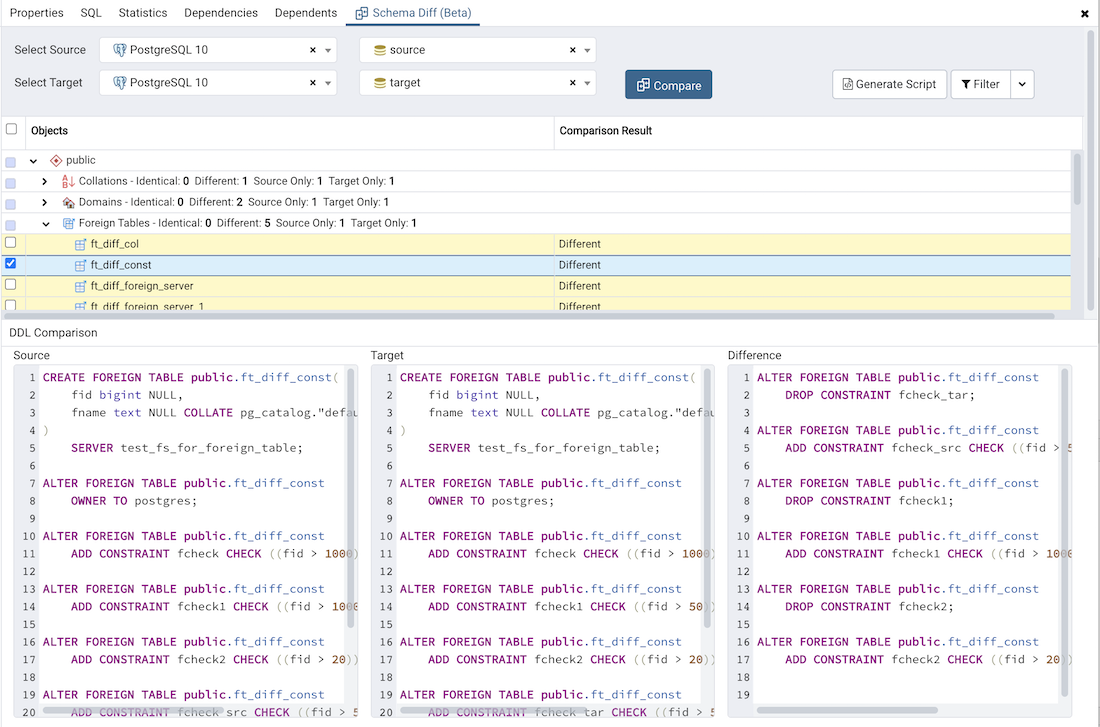This screenshot has height=727, width=1100.
Task: Toggle the public schema checkbox
Action: coord(11,162)
